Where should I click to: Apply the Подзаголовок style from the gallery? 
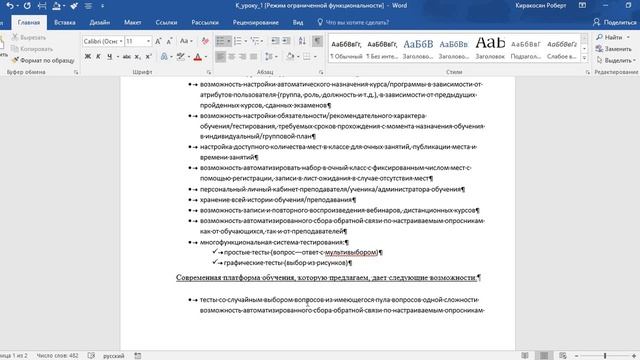(526, 49)
